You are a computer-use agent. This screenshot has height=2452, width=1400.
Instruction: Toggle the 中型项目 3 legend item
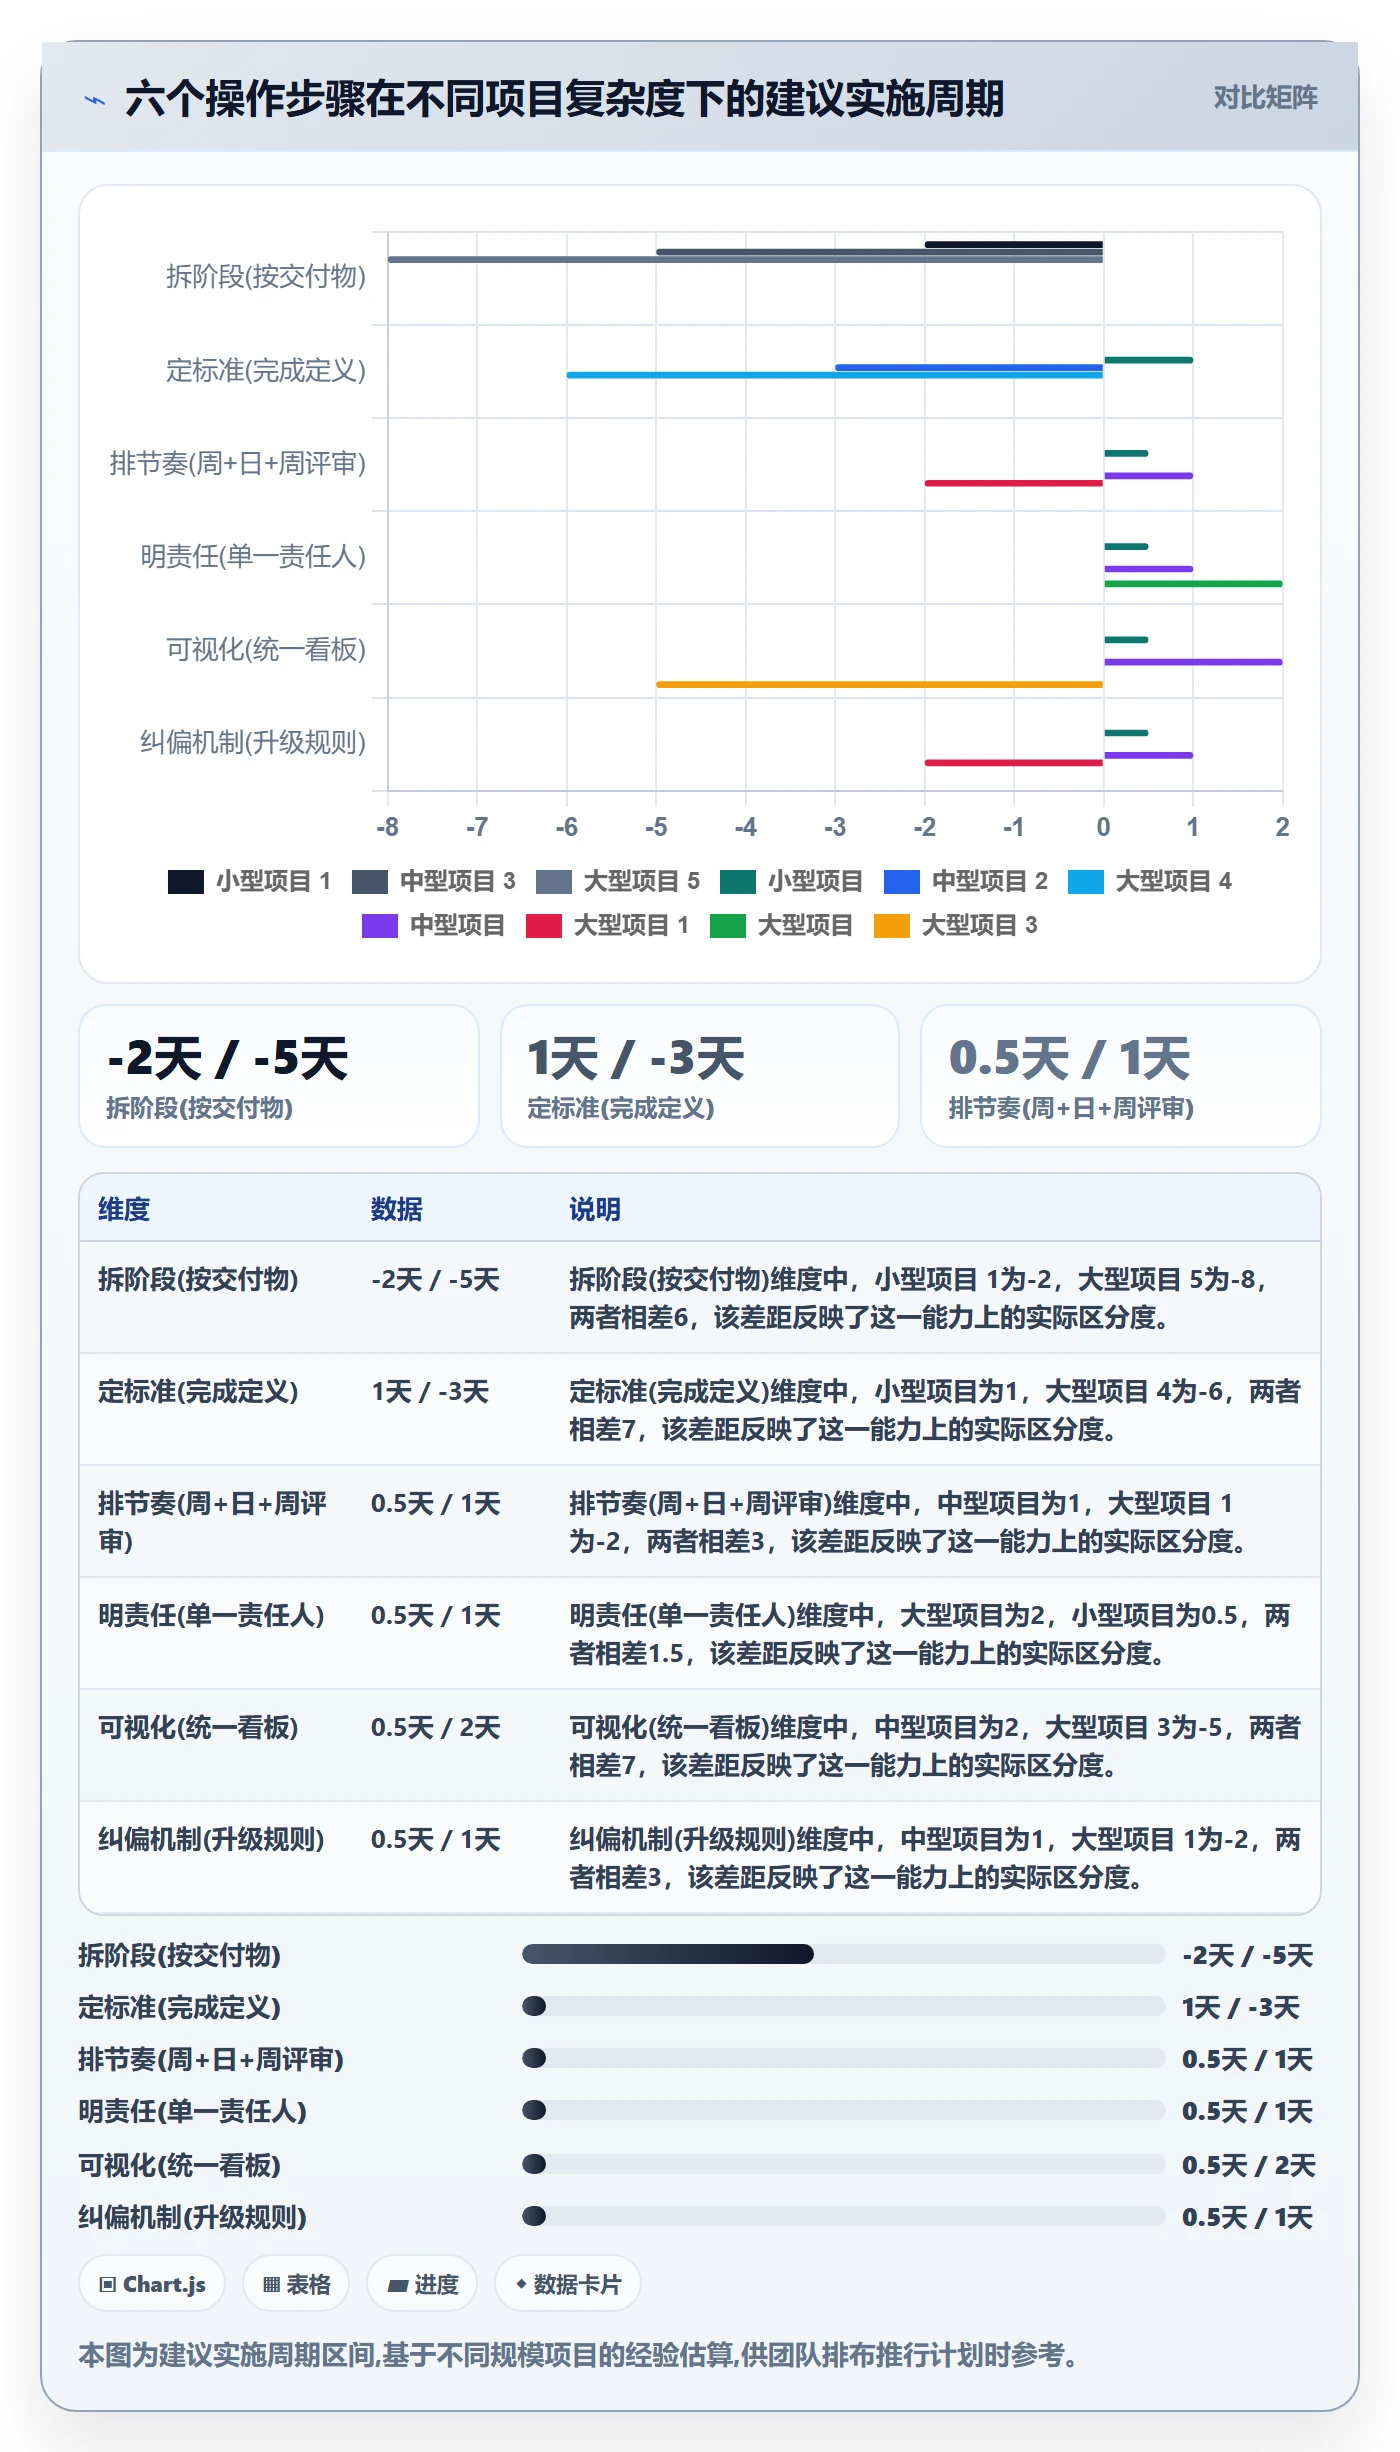click(434, 881)
